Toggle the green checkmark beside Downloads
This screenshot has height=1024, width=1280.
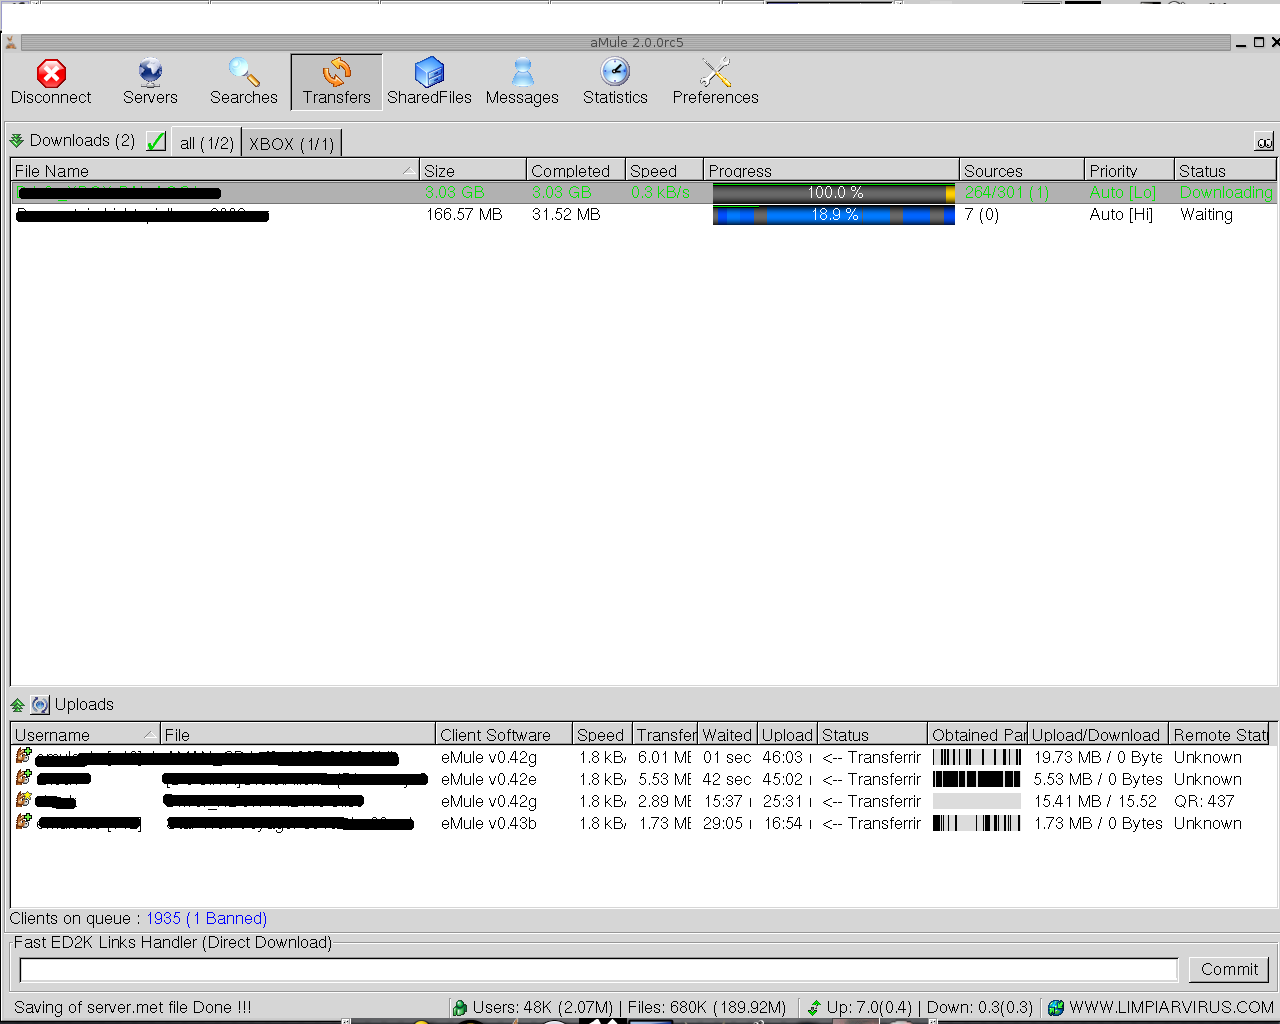pyautogui.click(x=156, y=141)
